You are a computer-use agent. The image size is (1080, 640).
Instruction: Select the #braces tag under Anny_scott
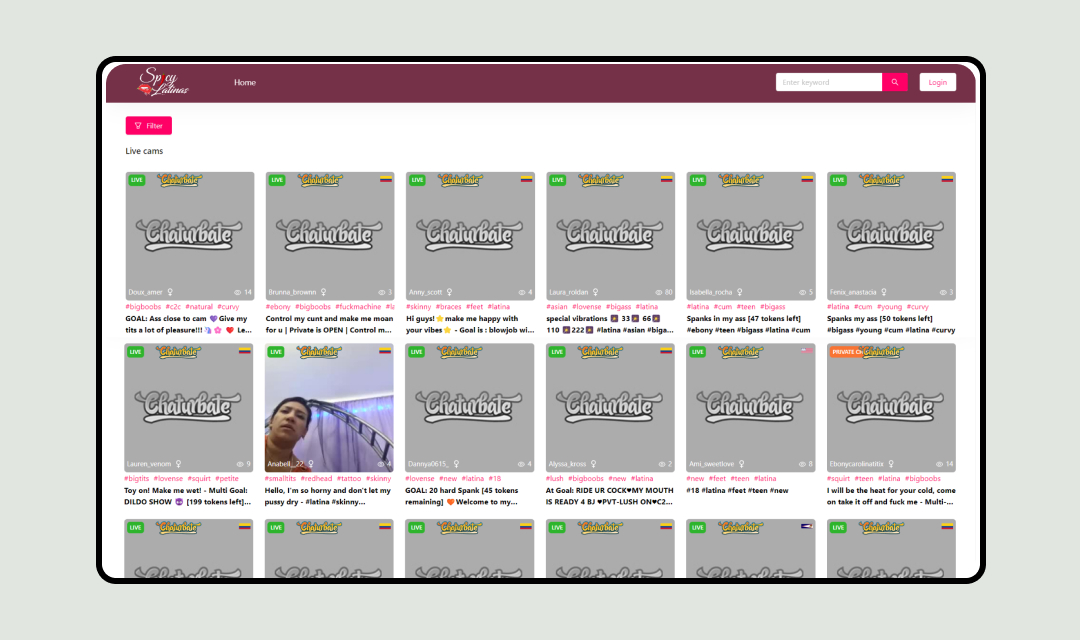(450, 307)
